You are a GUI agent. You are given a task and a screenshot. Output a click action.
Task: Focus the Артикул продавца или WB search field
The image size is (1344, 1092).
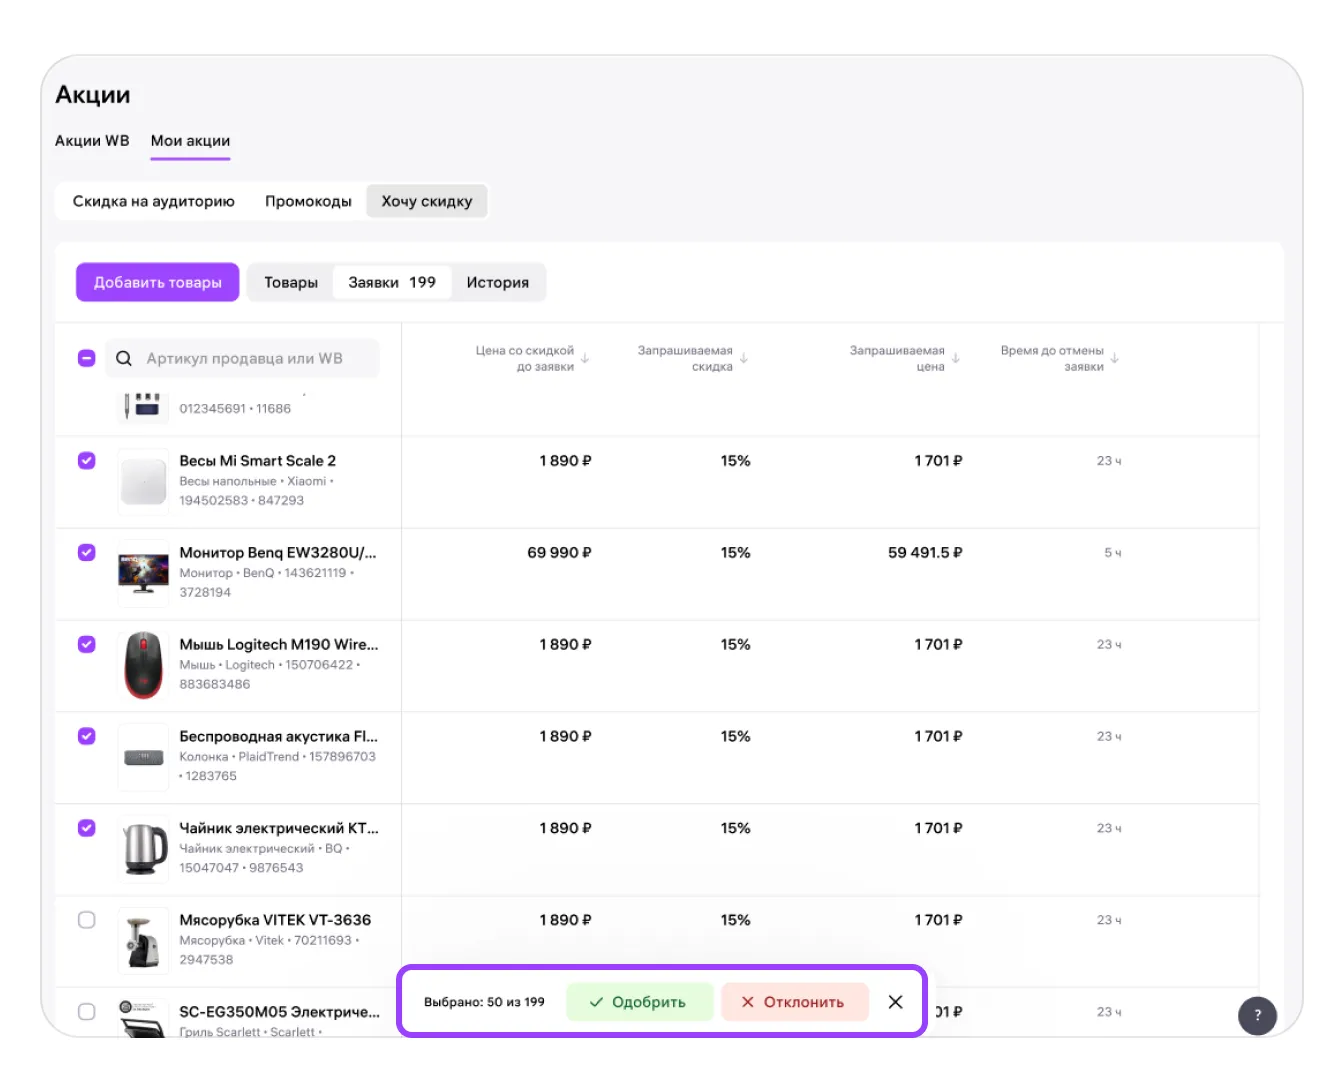pos(243,358)
